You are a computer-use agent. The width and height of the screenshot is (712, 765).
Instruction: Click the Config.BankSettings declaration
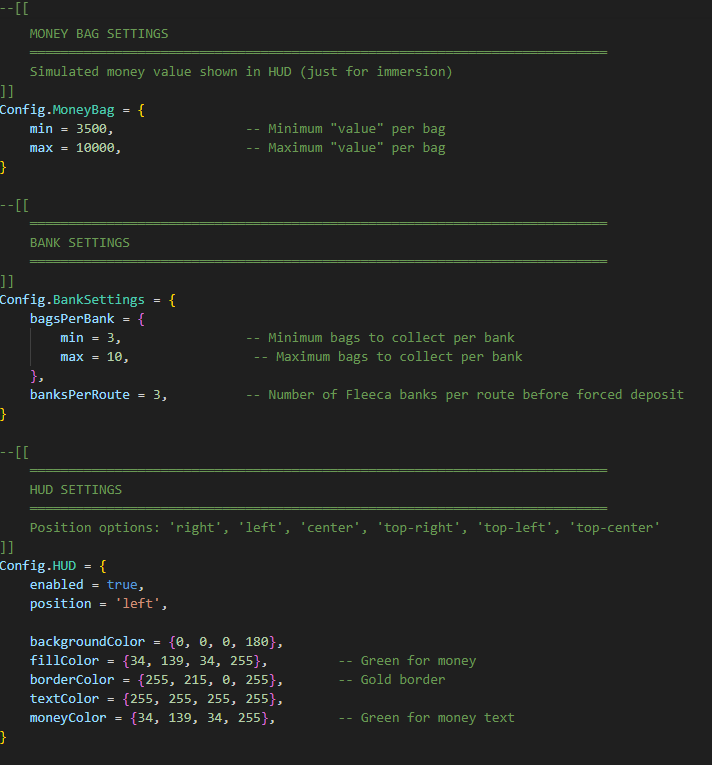coord(72,299)
